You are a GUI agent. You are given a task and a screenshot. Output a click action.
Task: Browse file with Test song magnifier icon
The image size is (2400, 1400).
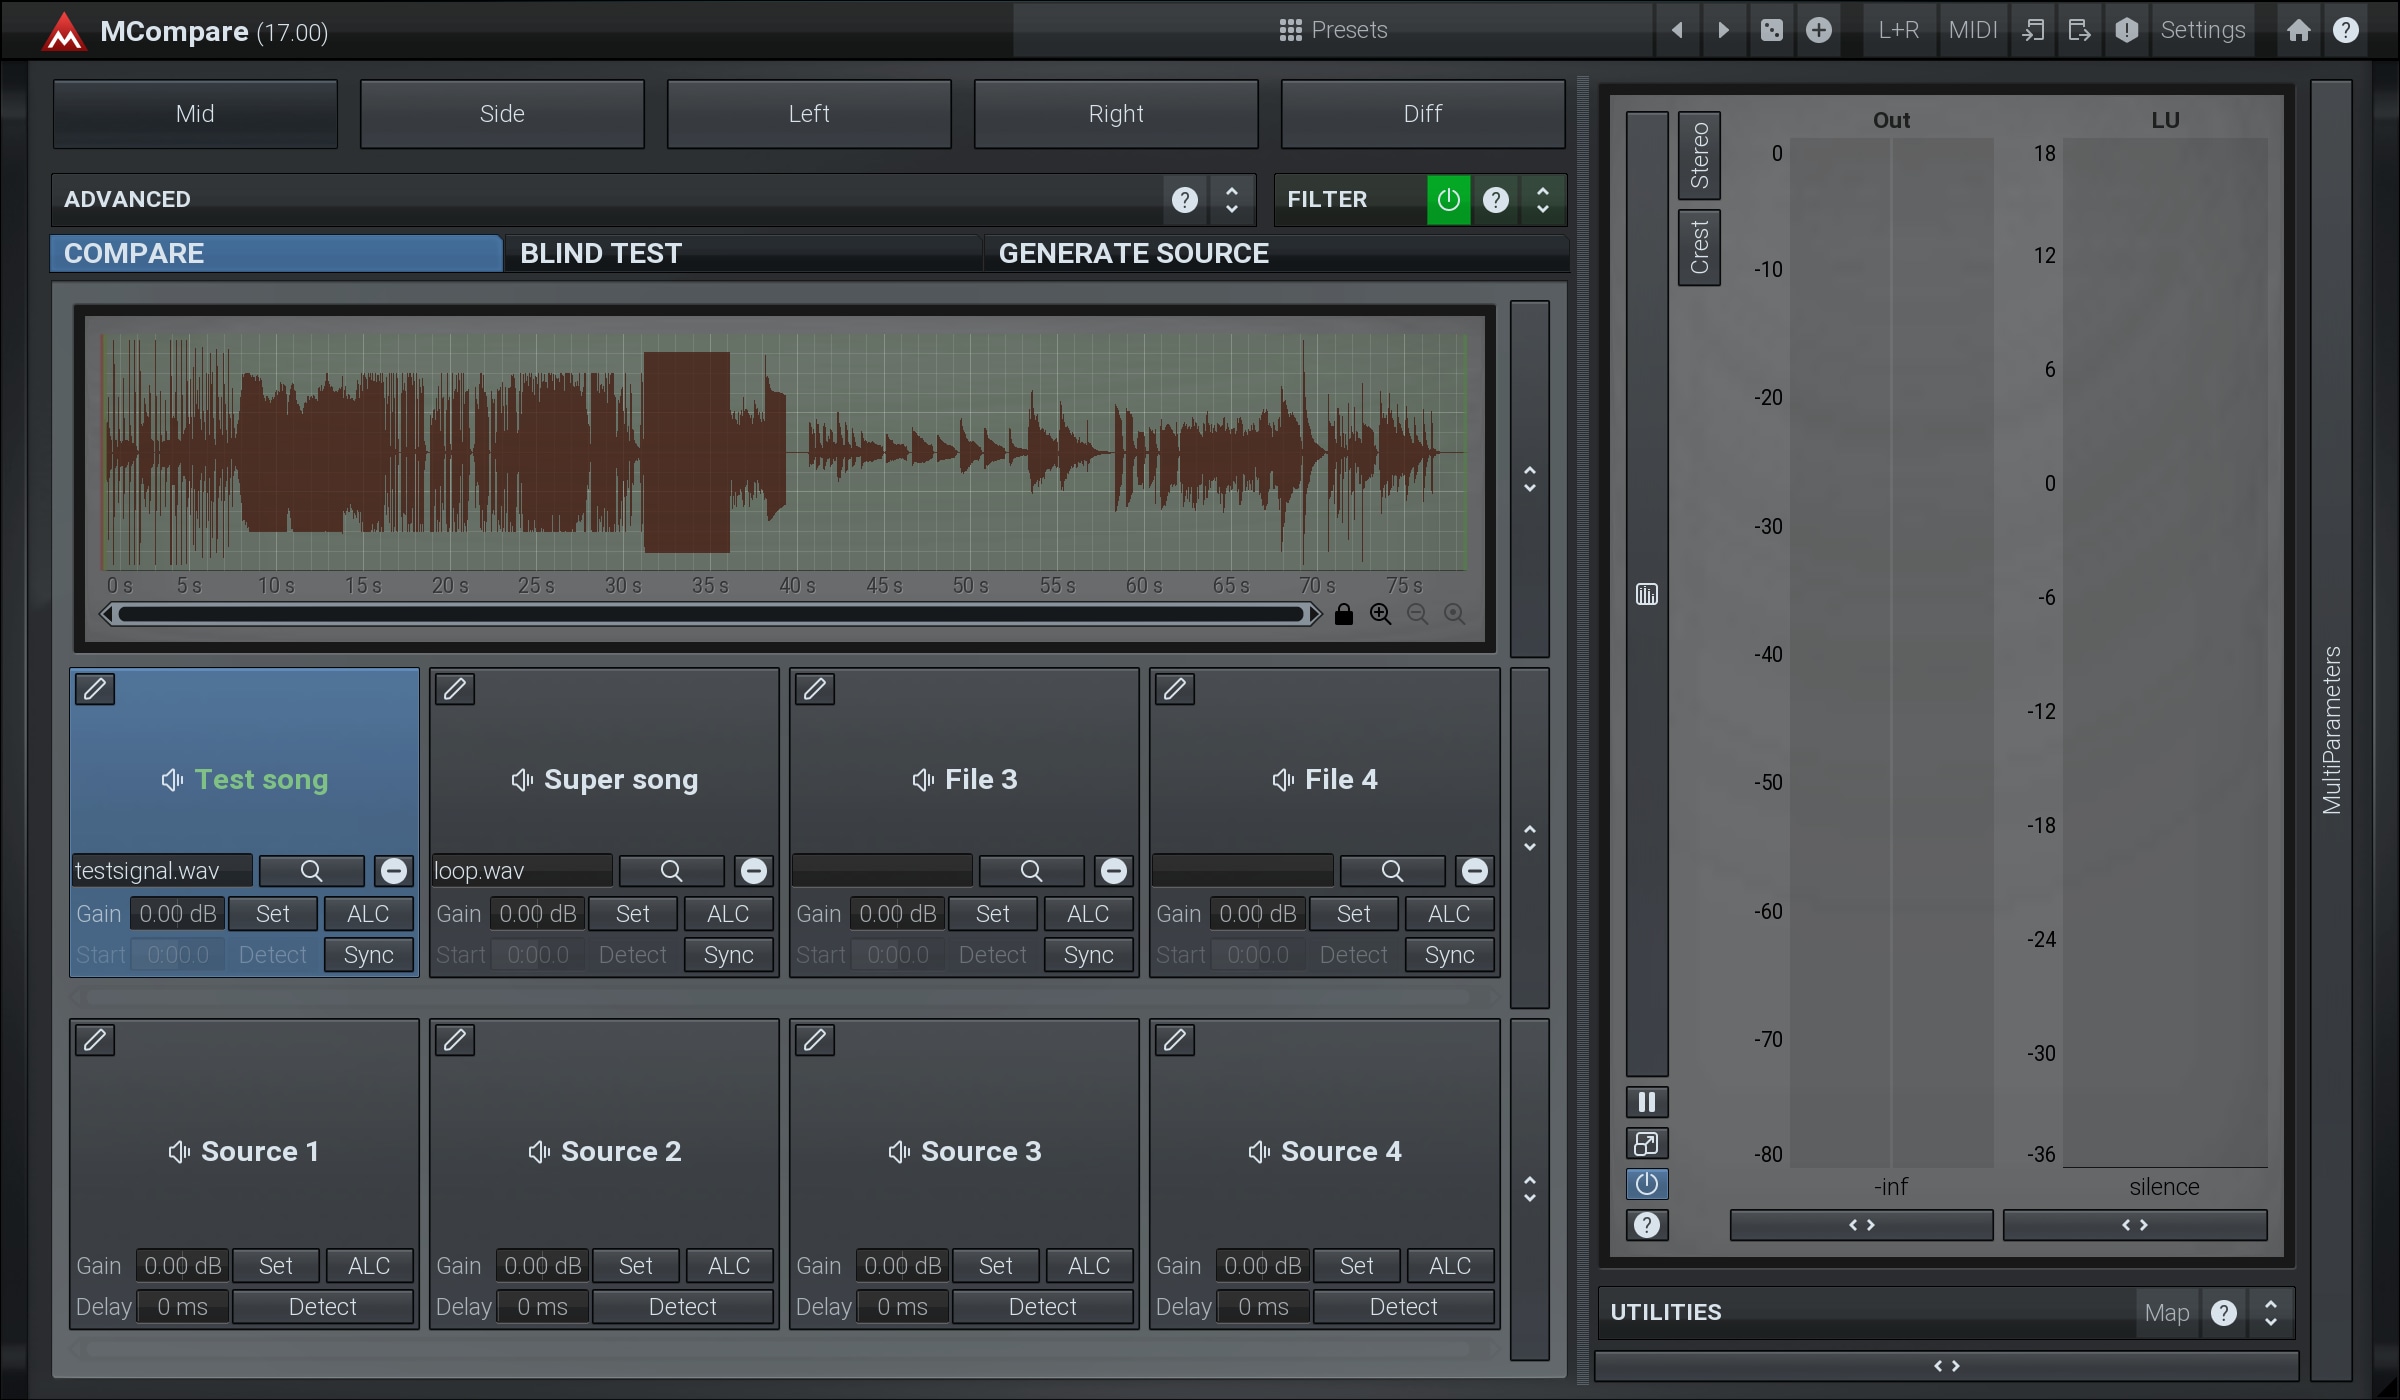(311, 871)
